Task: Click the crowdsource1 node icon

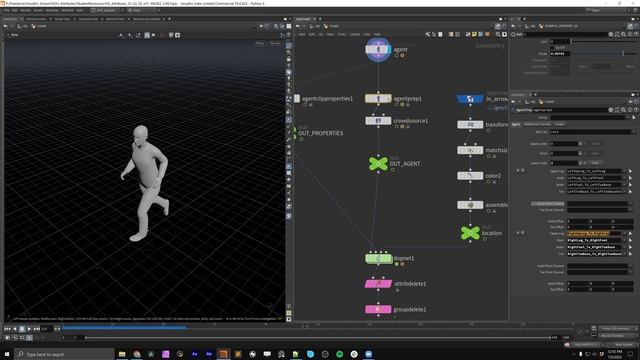Action: pos(378,120)
